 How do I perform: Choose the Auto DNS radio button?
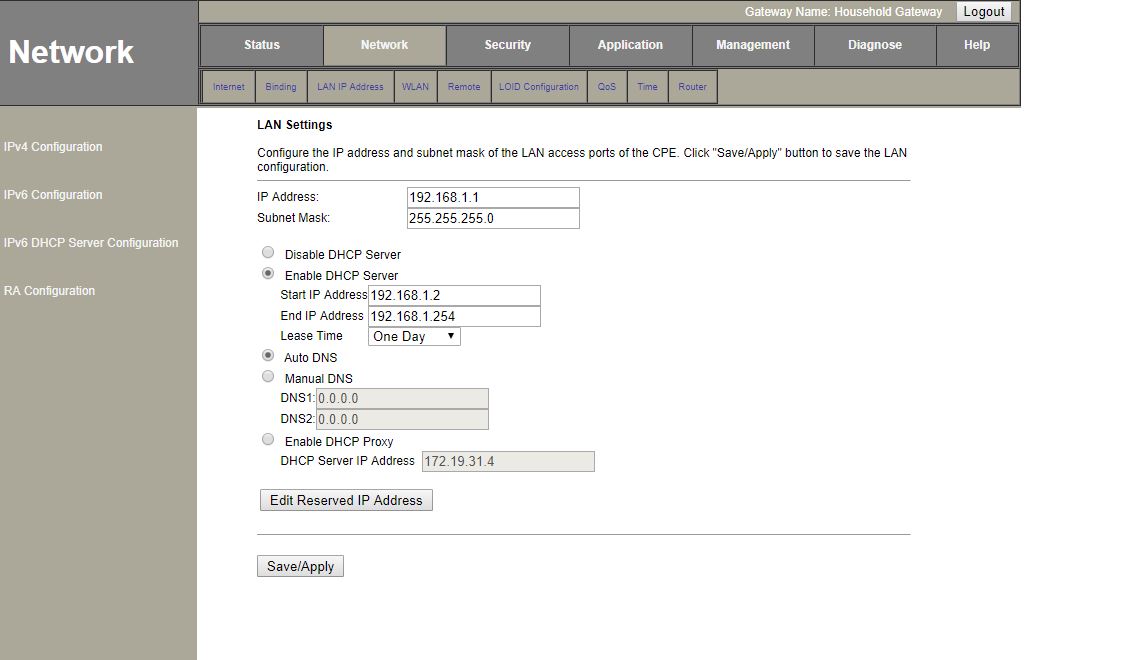pos(268,356)
